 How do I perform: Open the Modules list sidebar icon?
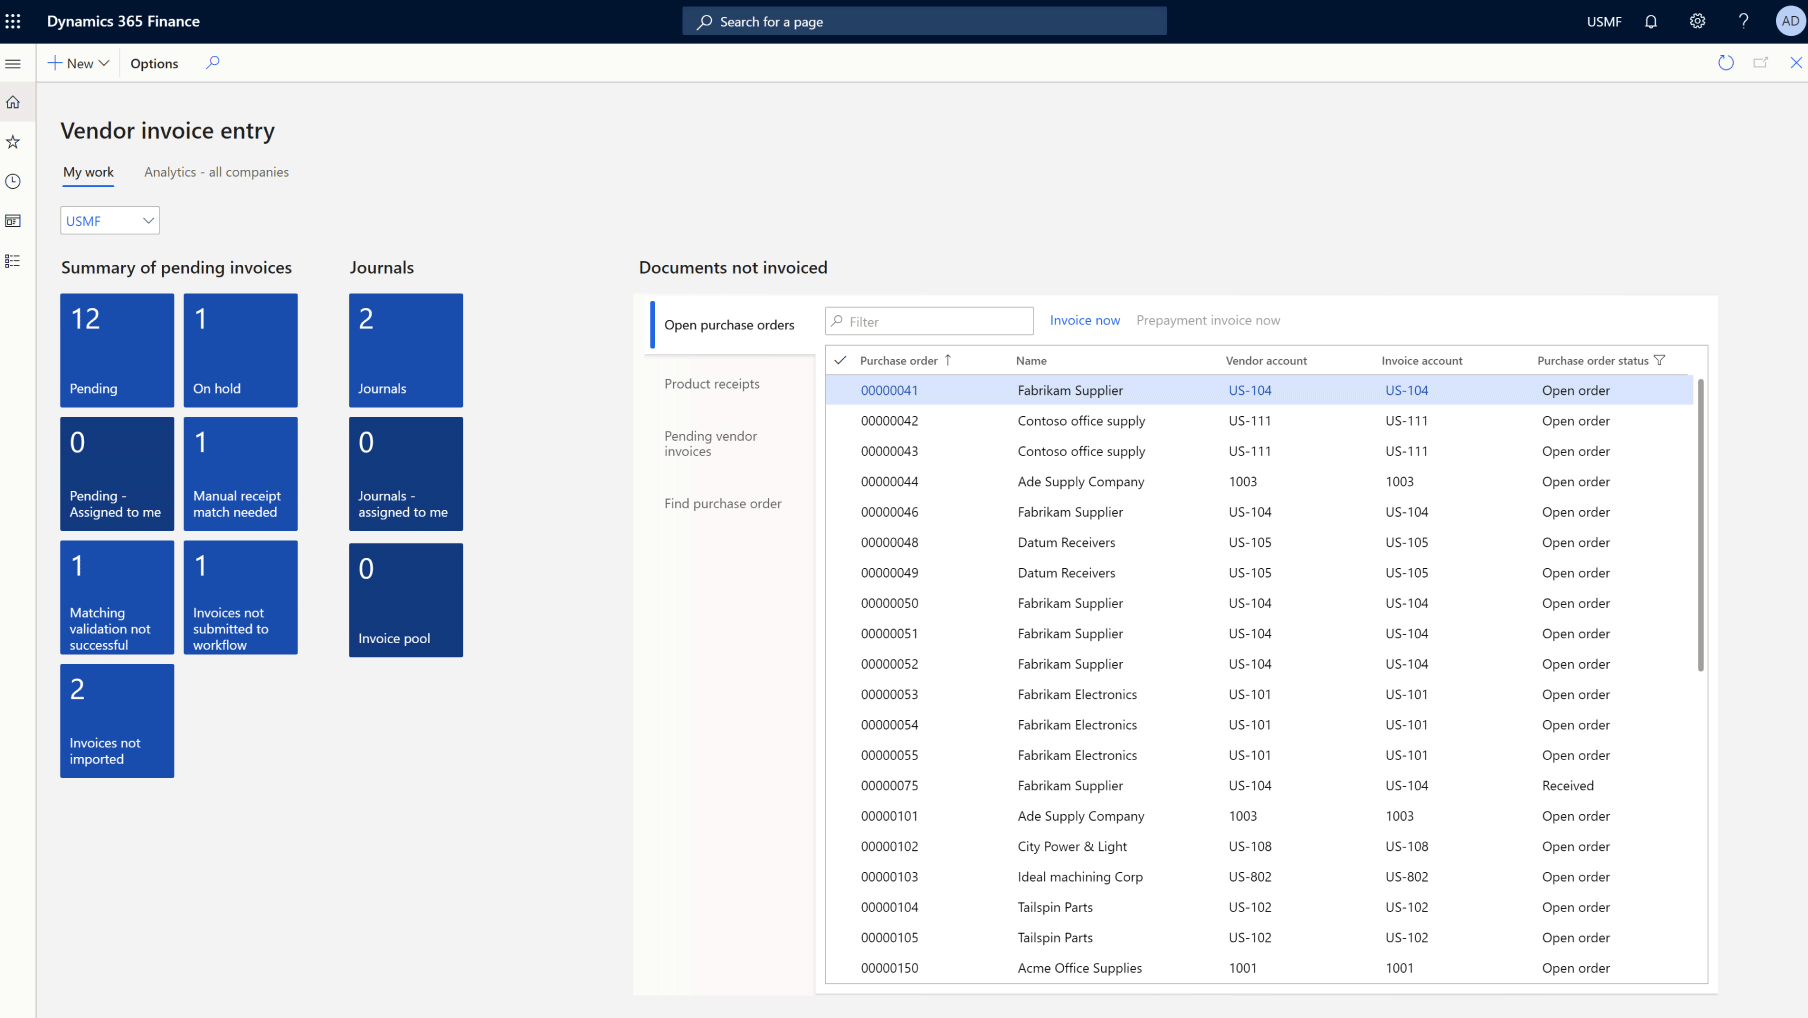pos(13,260)
